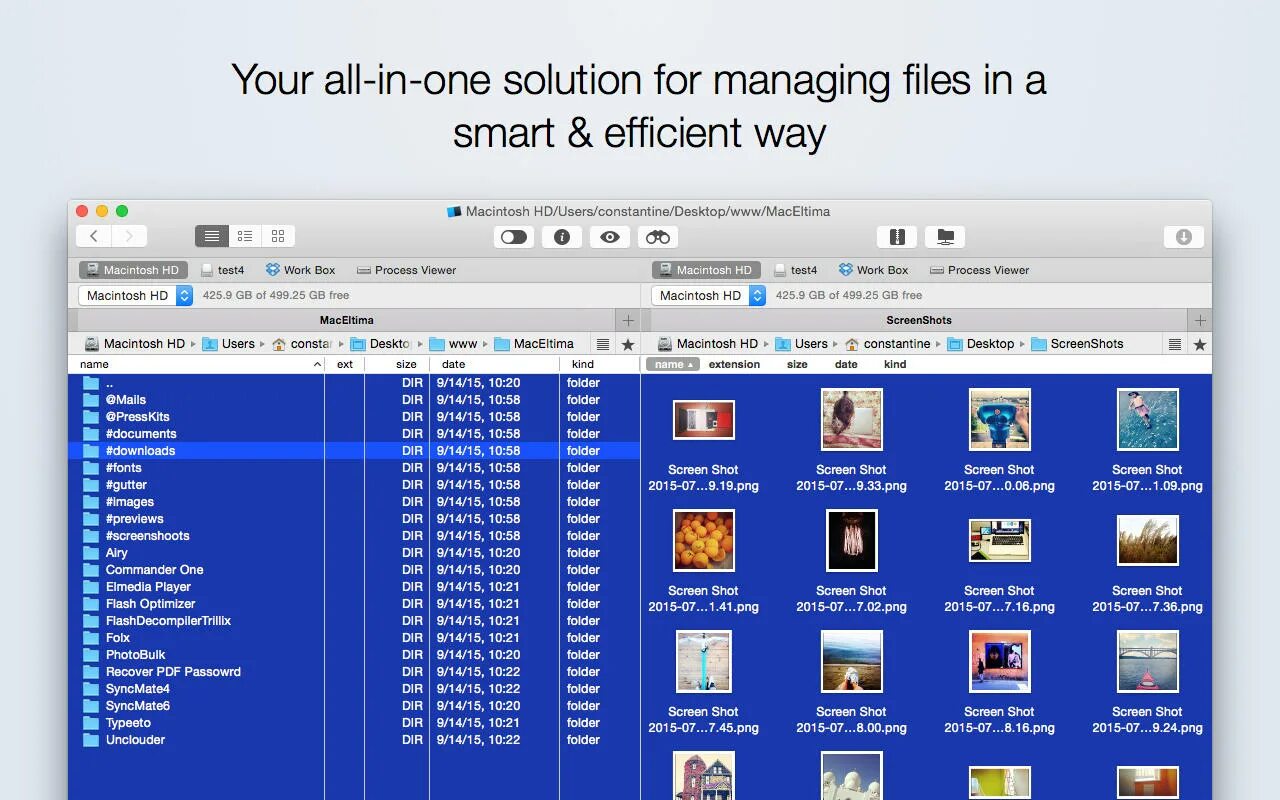Toggle visibility of hidden files (eye icon)

pyautogui.click(x=610, y=237)
